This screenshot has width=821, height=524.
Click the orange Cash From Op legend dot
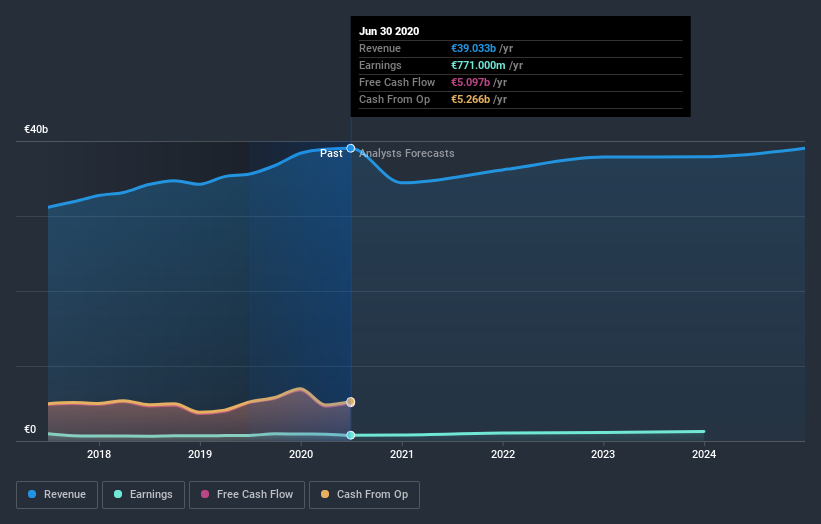coord(325,494)
